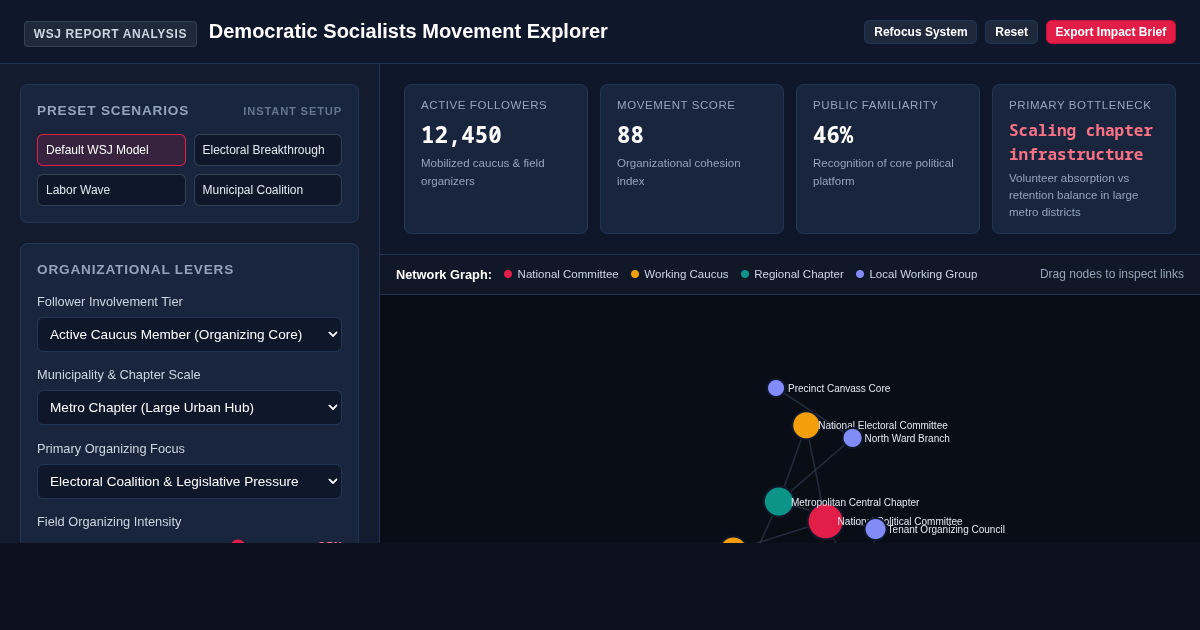This screenshot has width=1200, height=630.
Task: Click the National Committee legend dot
Action: pyautogui.click(x=508, y=274)
